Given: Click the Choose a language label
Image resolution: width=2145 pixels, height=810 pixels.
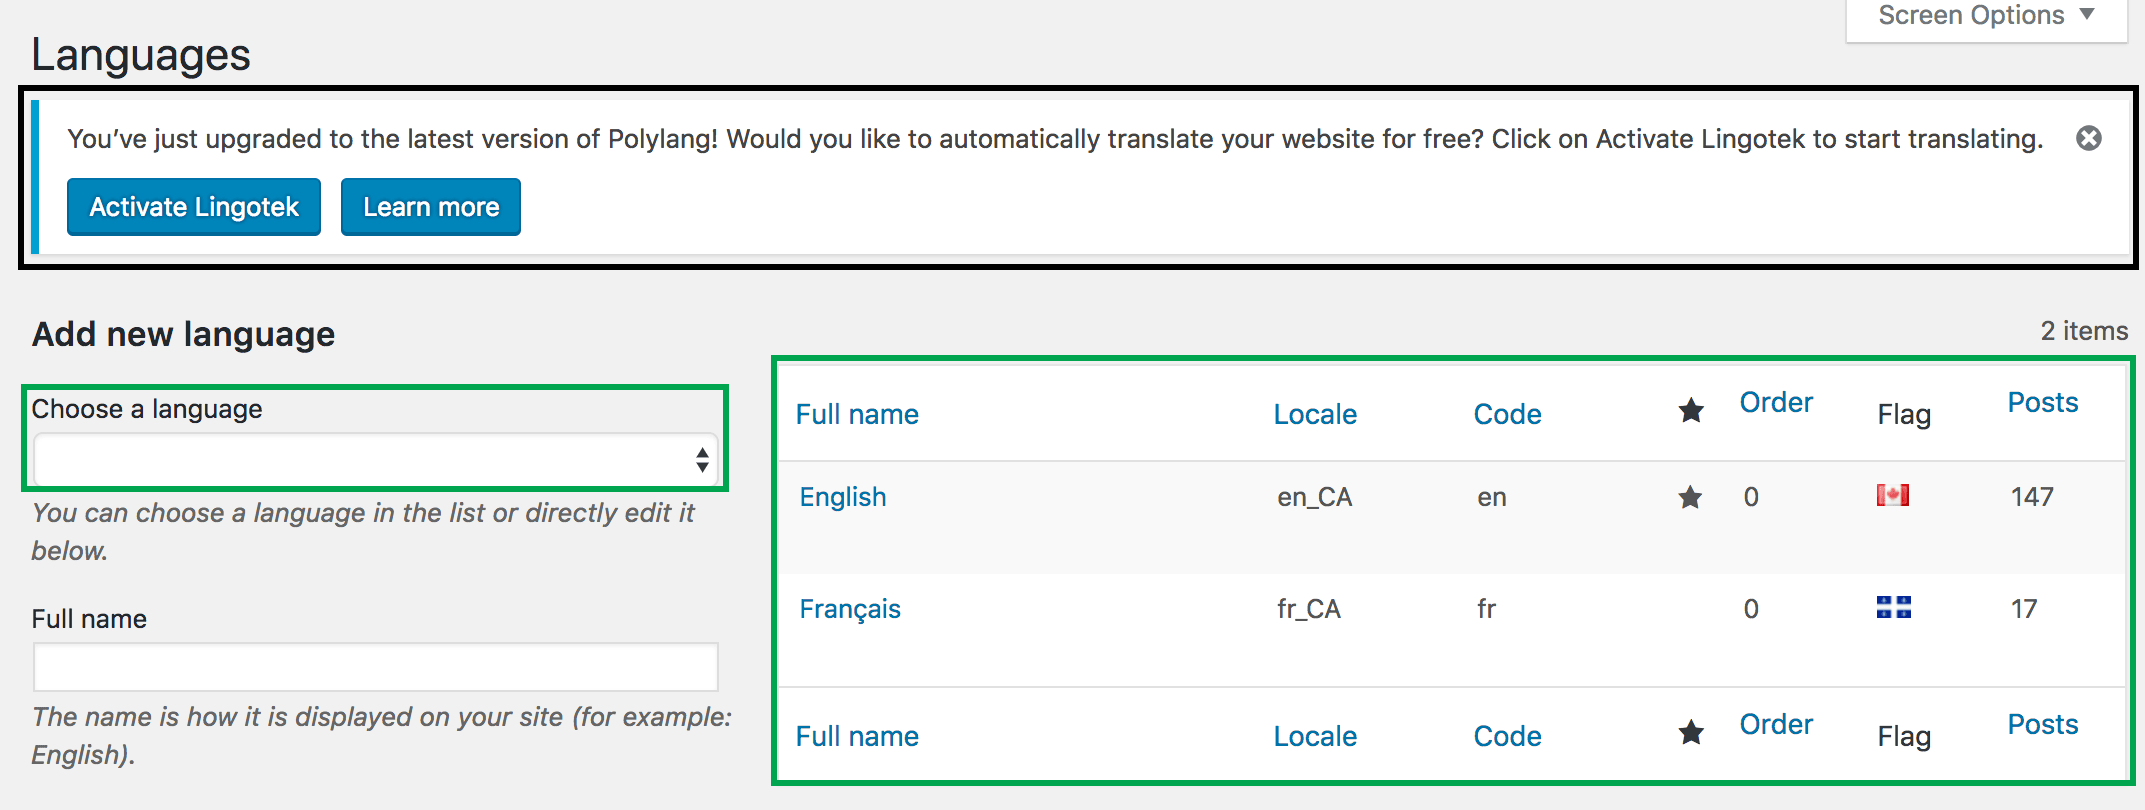Looking at the screenshot, I should 147,409.
